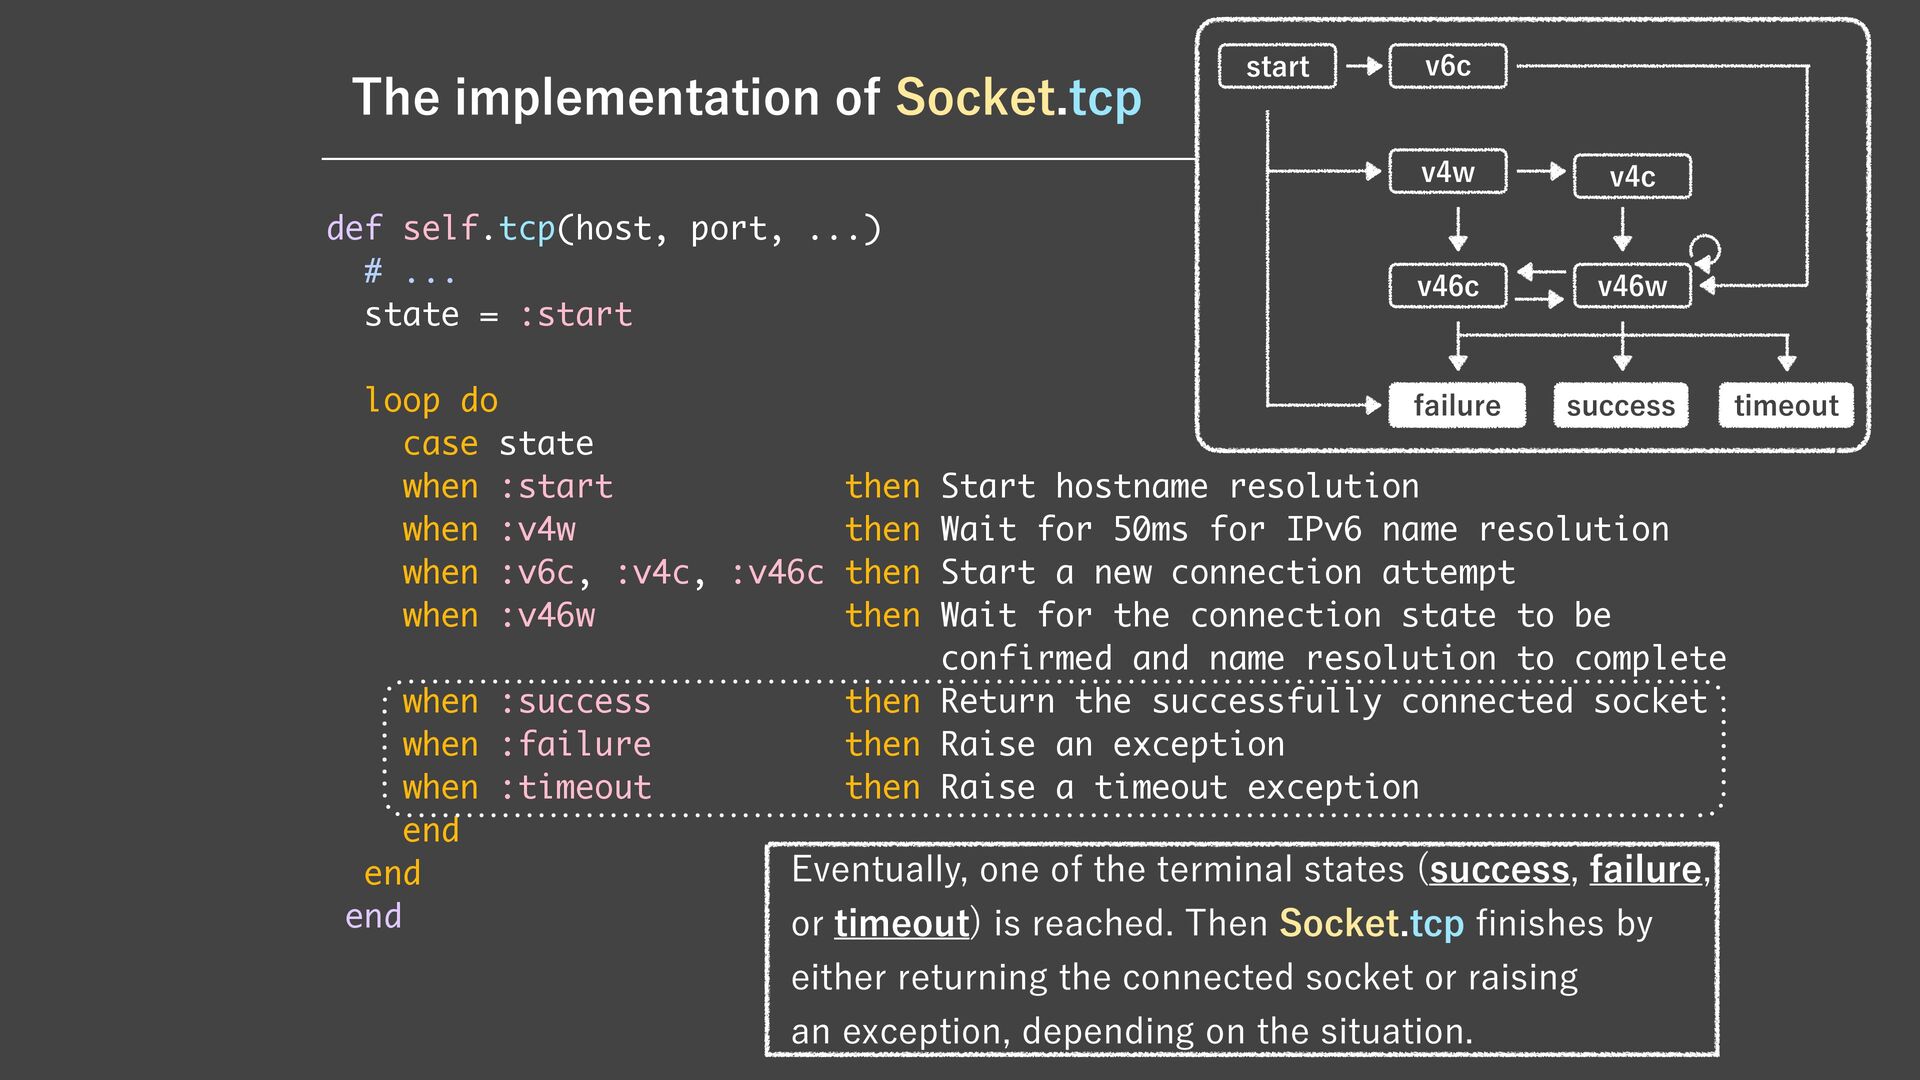Click the arrow between start and v6c
1920x1080 pixels.
tap(1363, 67)
